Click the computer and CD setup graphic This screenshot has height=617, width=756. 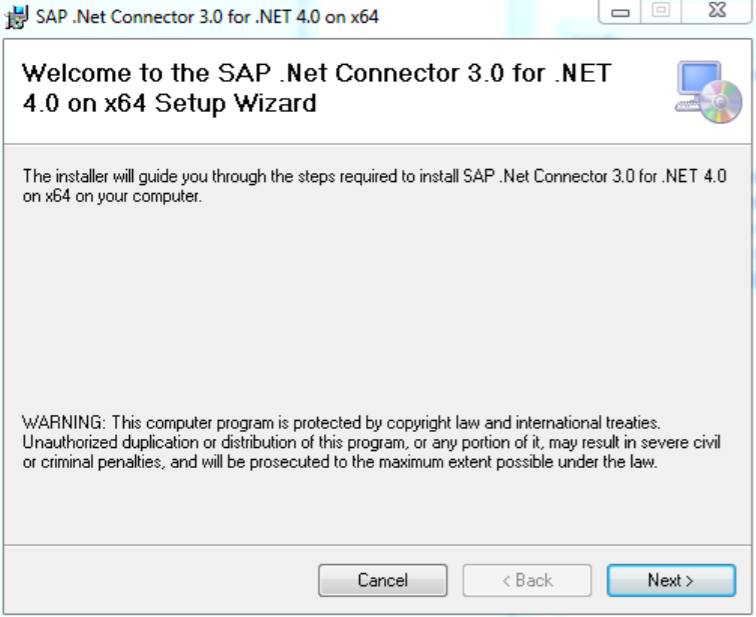[x=708, y=91]
